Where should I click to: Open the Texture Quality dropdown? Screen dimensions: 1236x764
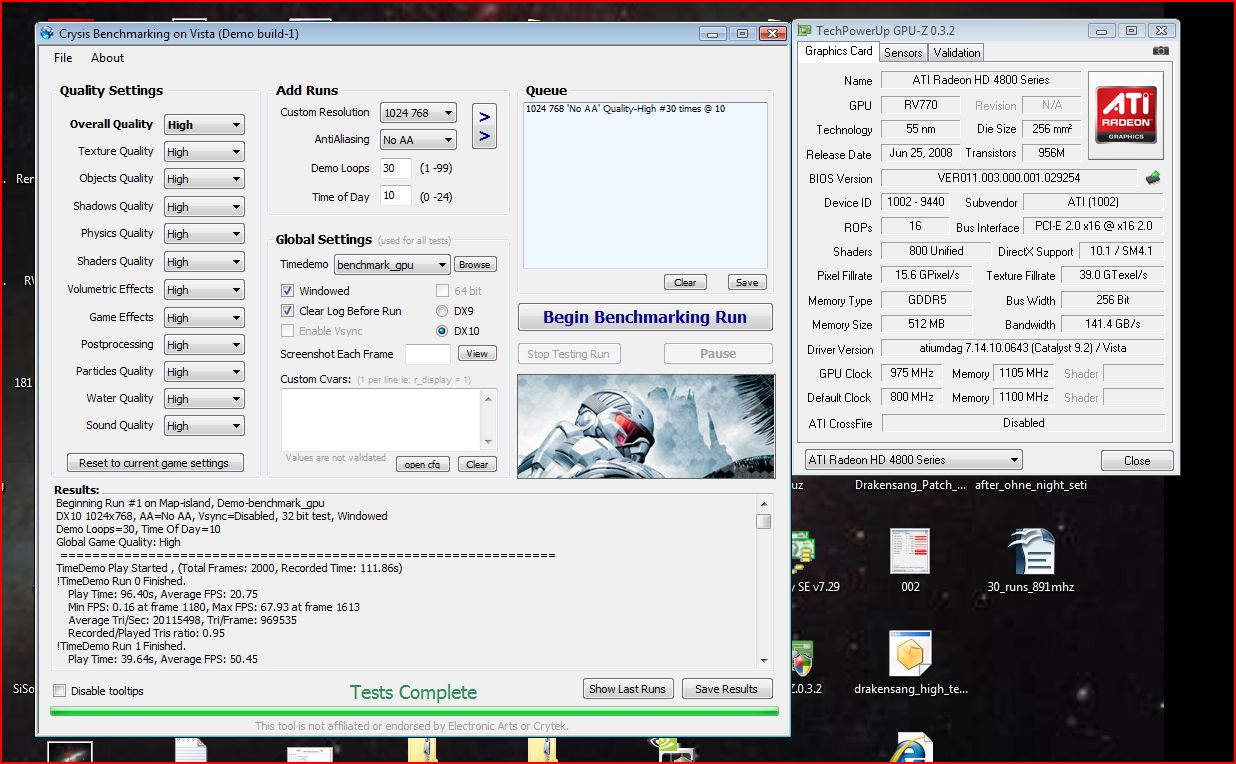(204, 152)
